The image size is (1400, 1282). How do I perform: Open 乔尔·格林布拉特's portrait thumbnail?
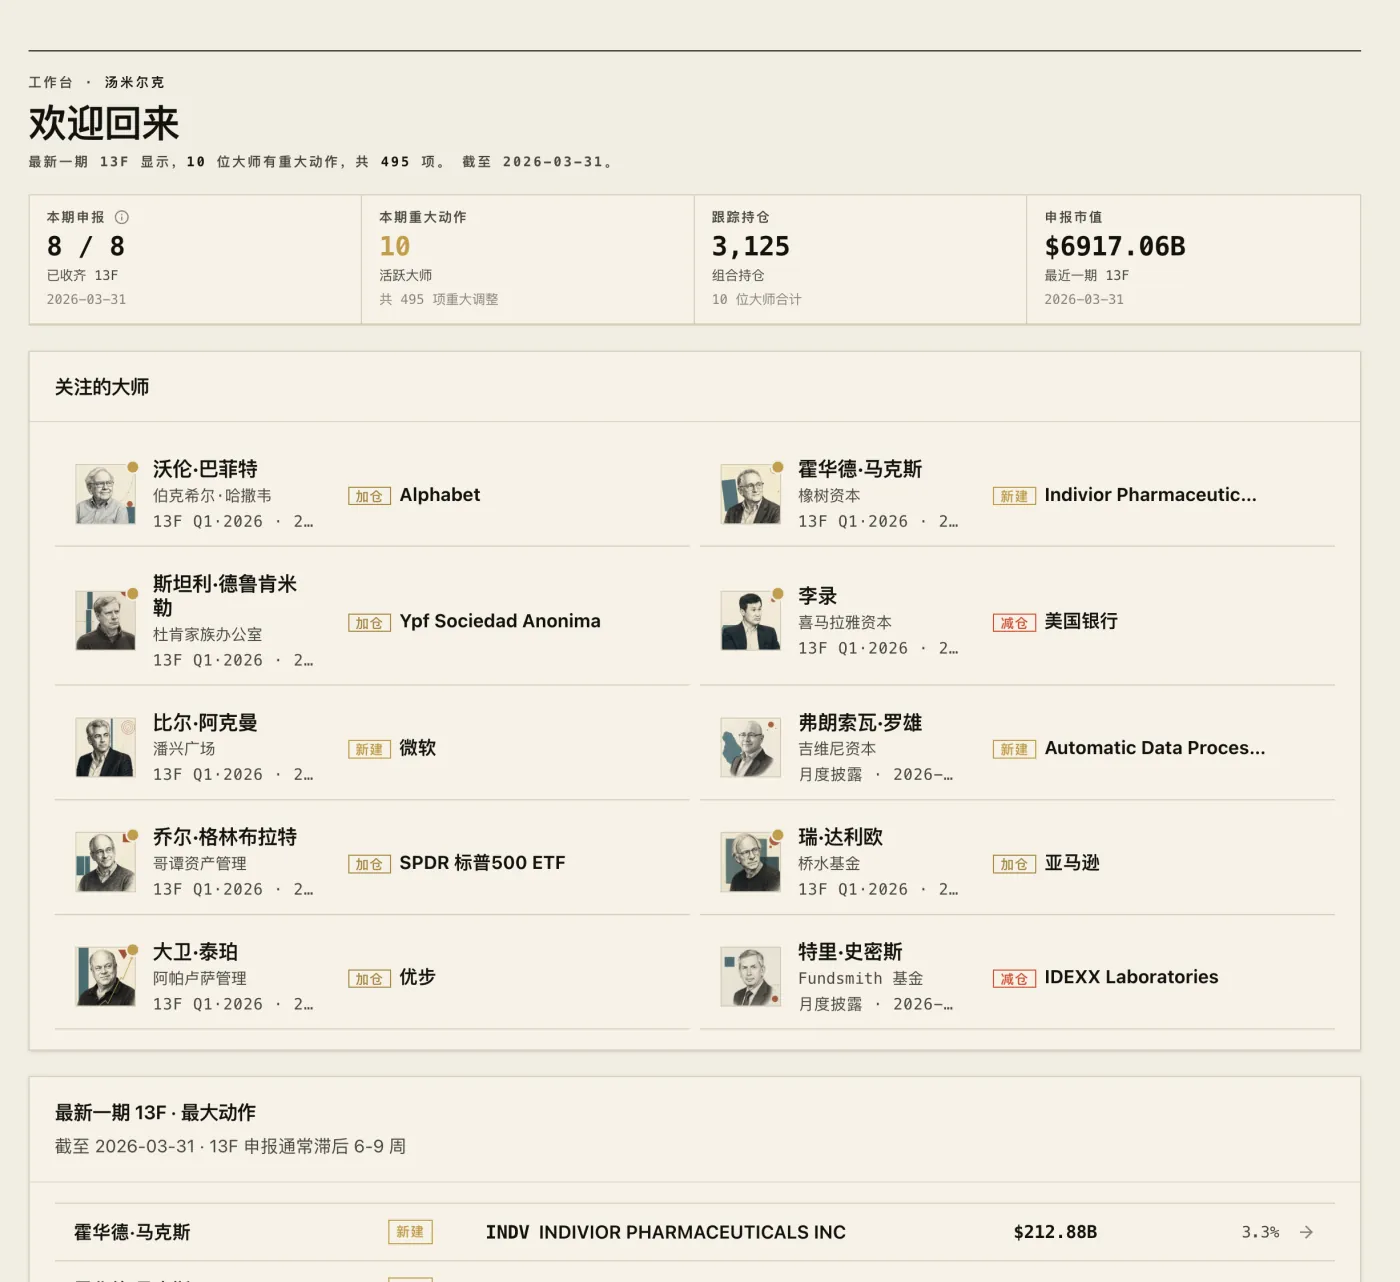105,862
